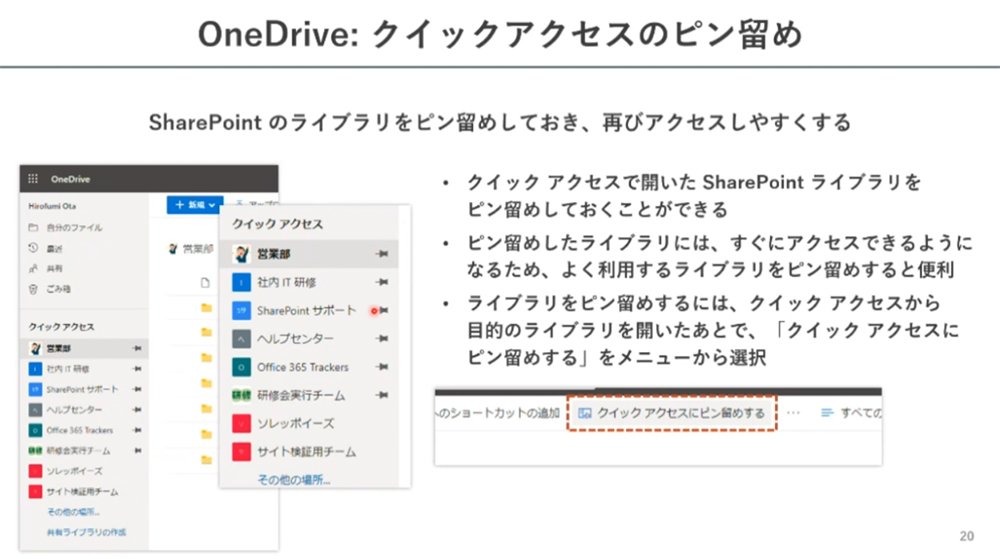Click Office 365 Trackers icon in sidebar
The height and width of the screenshot is (559, 1000).
point(35,430)
